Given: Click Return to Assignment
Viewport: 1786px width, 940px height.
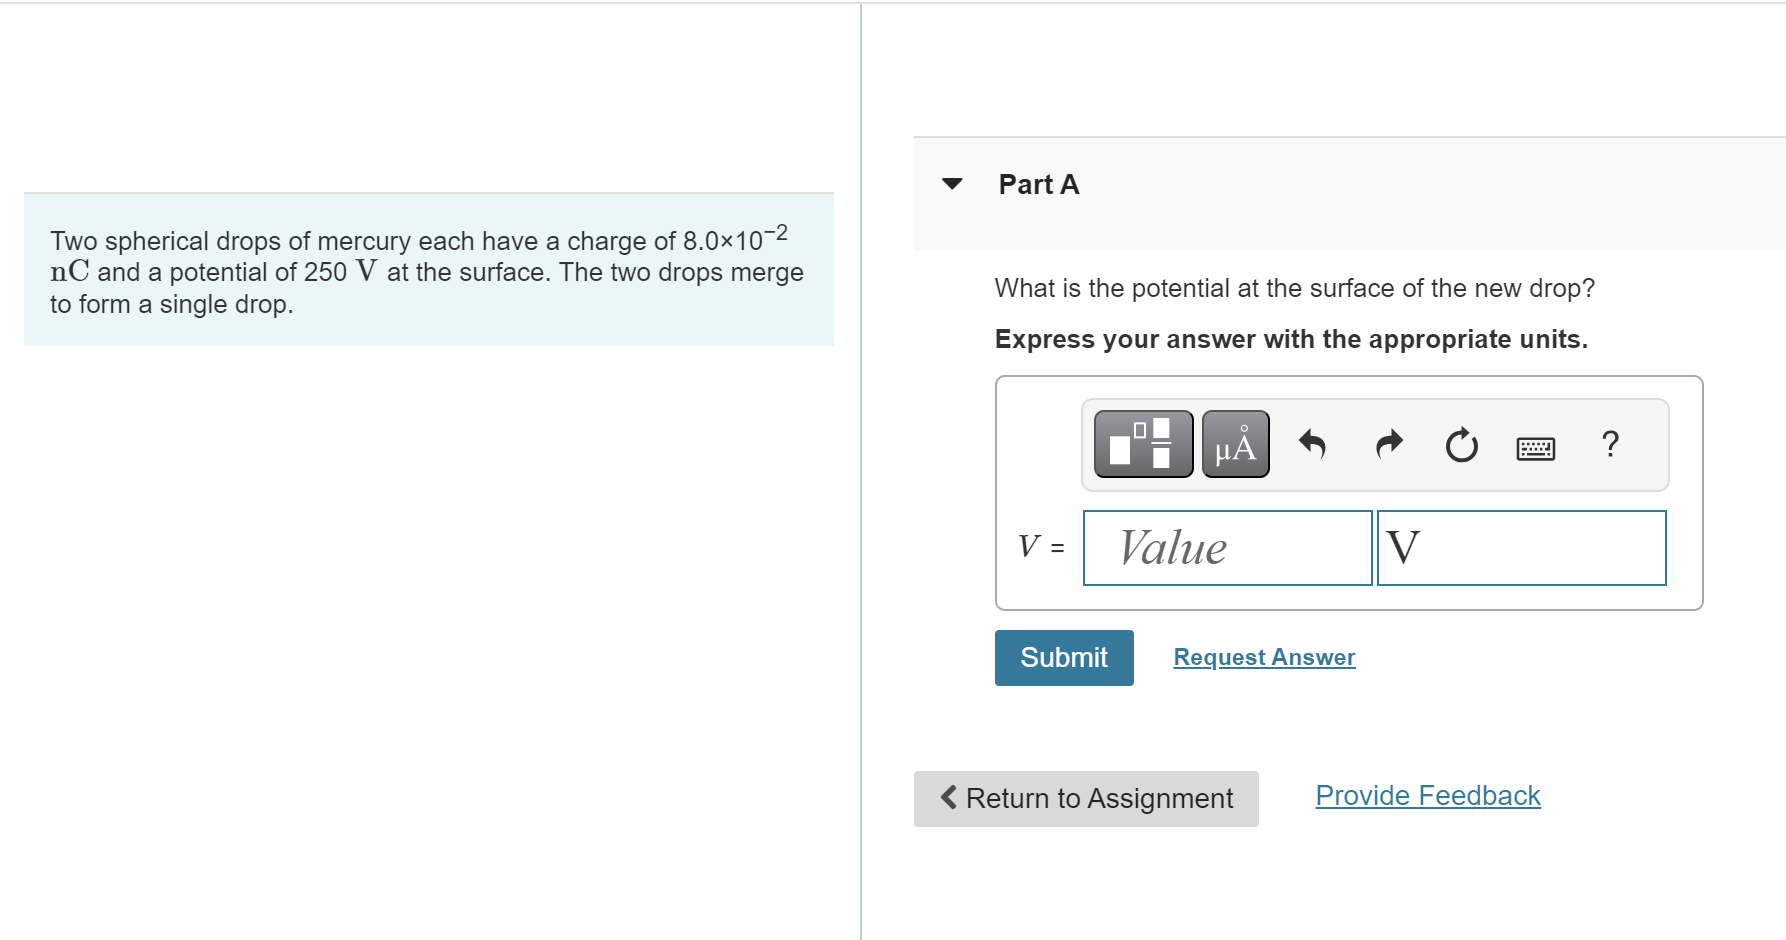Looking at the screenshot, I should pyautogui.click(x=1086, y=798).
